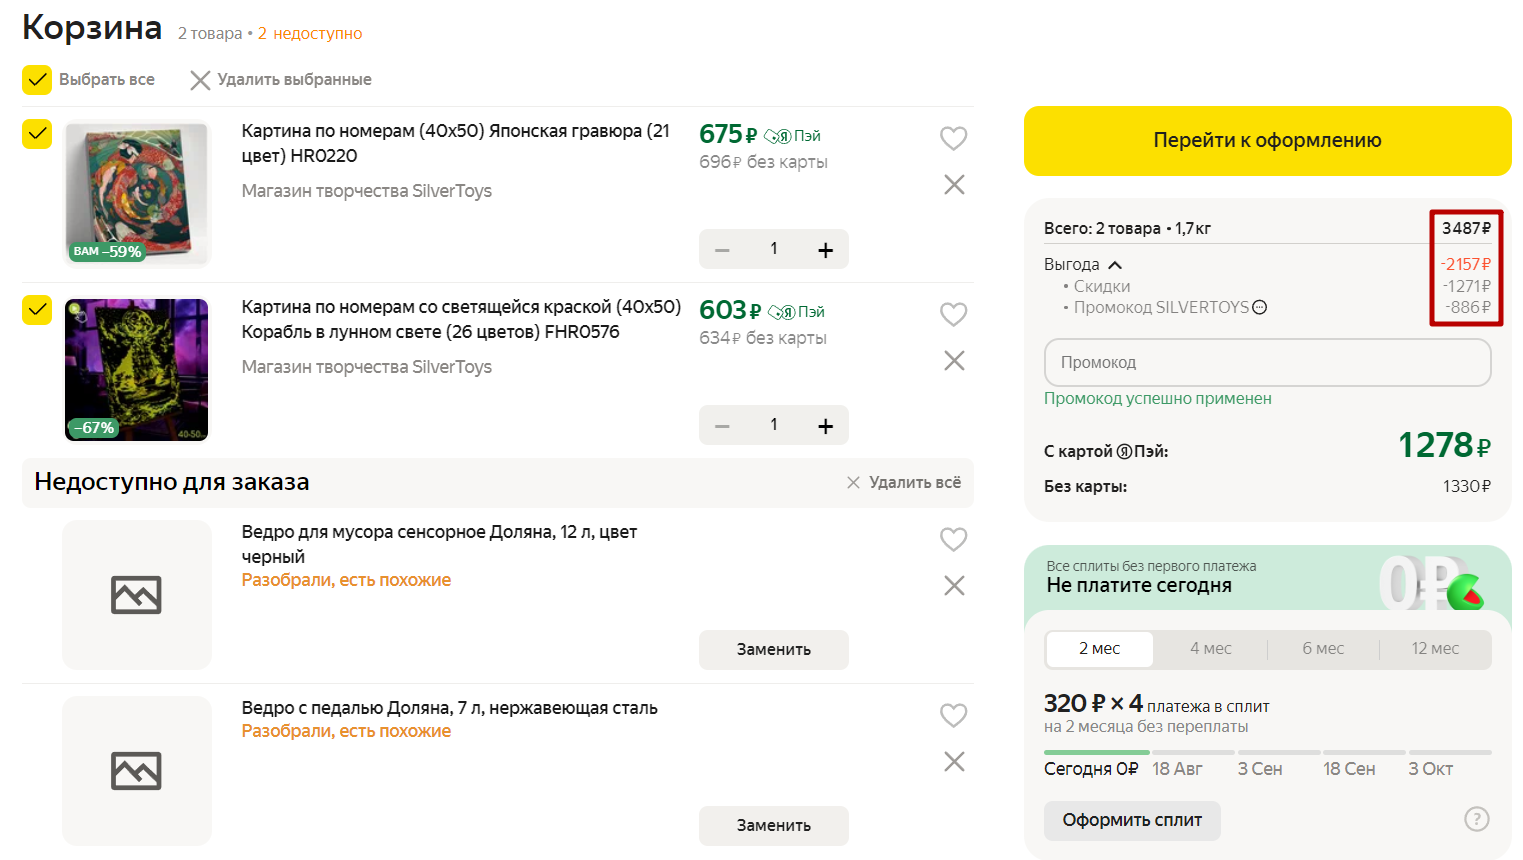Viewport: 1523px width, 860px height.
Task: Toggle the Выбрать все checkbox
Action: [x=37, y=80]
